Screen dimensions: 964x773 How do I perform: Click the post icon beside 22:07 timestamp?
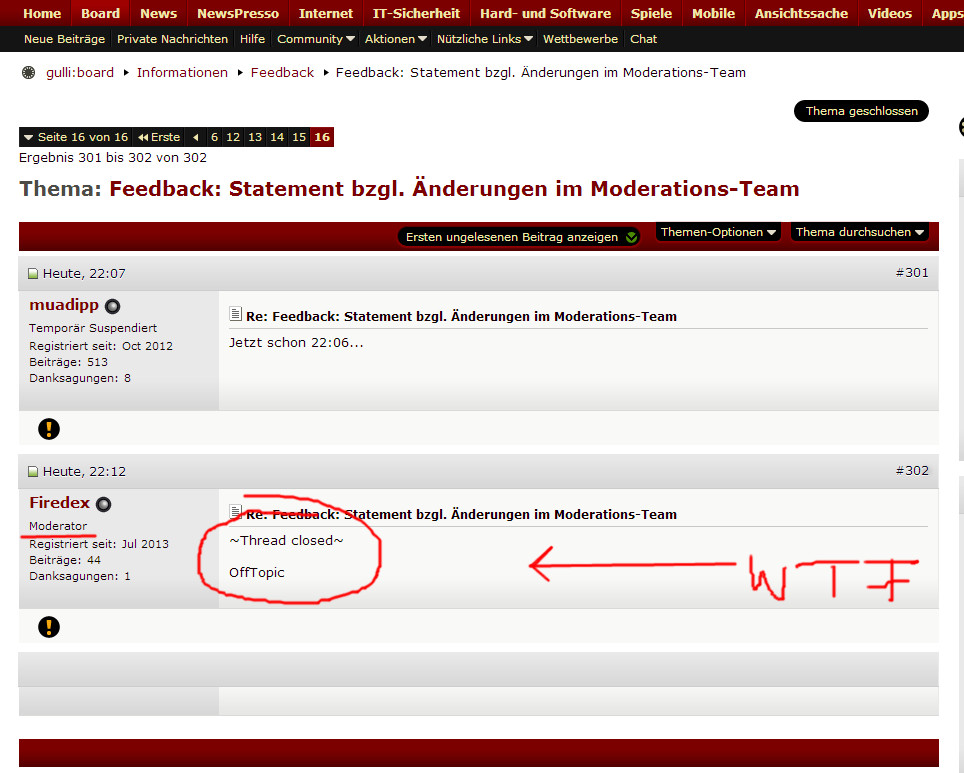33,274
